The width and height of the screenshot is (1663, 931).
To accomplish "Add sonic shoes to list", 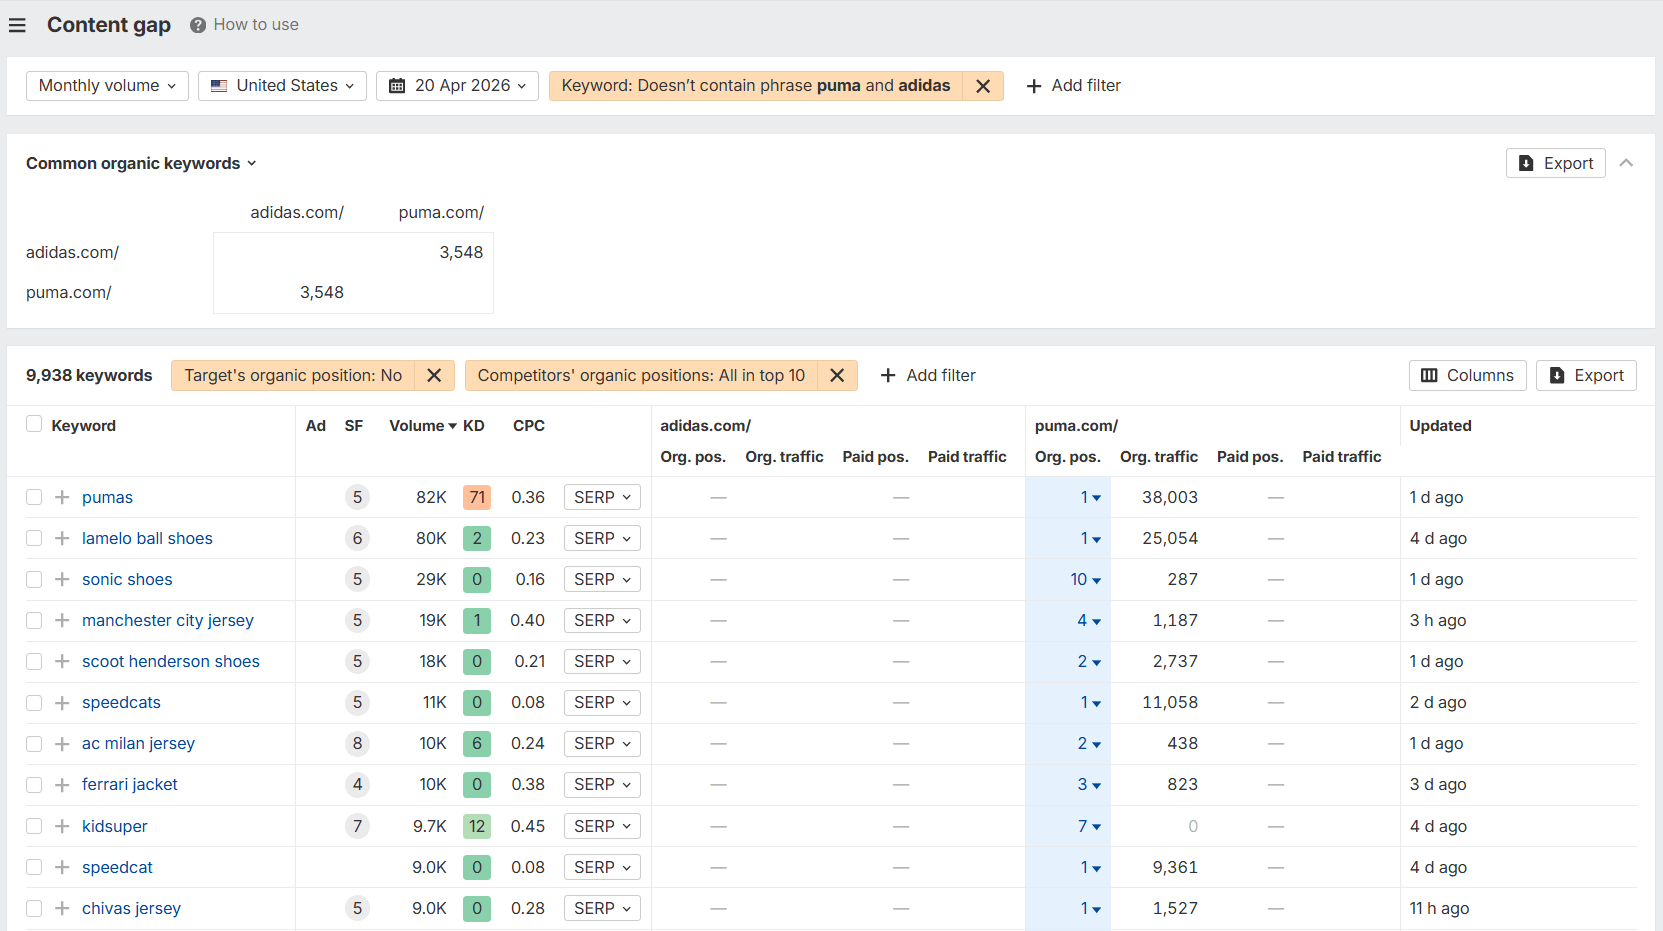I will coord(62,579).
